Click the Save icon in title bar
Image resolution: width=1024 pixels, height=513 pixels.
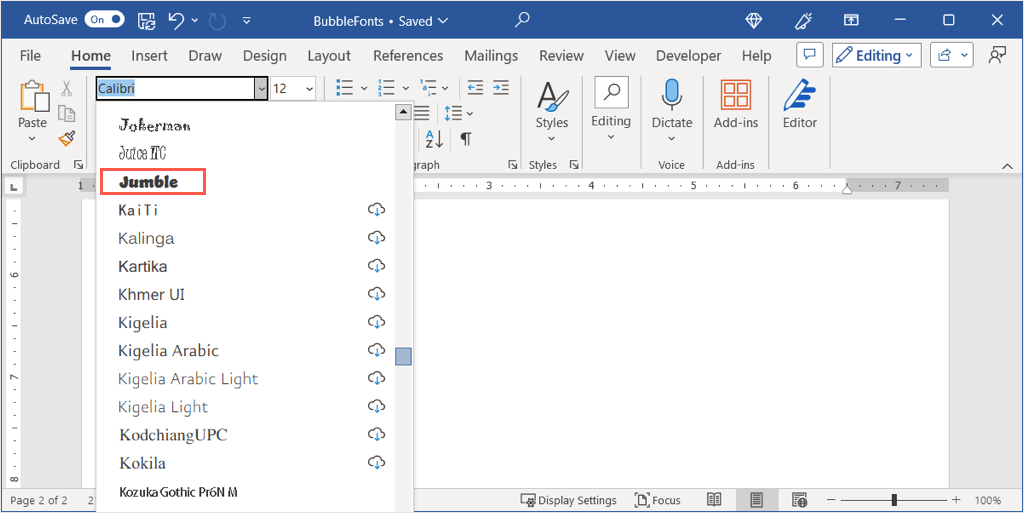[146, 20]
